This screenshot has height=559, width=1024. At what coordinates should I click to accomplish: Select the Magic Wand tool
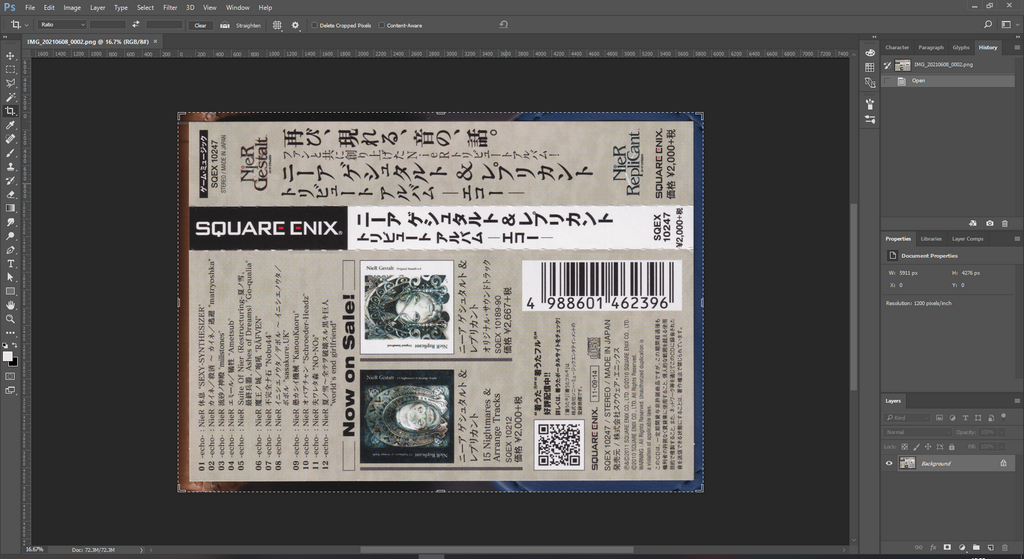10,97
